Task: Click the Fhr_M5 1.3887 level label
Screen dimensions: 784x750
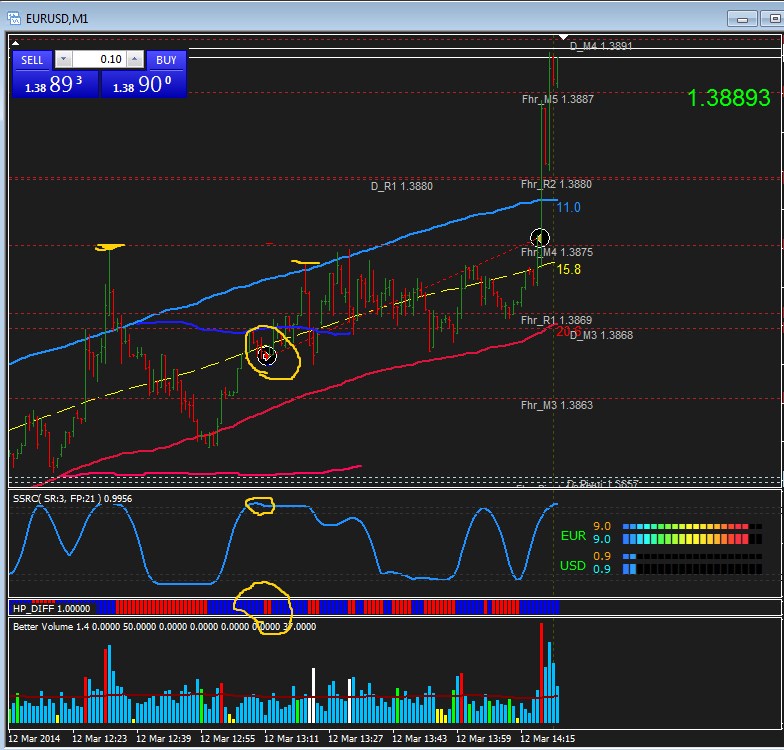Action: (558, 99)
